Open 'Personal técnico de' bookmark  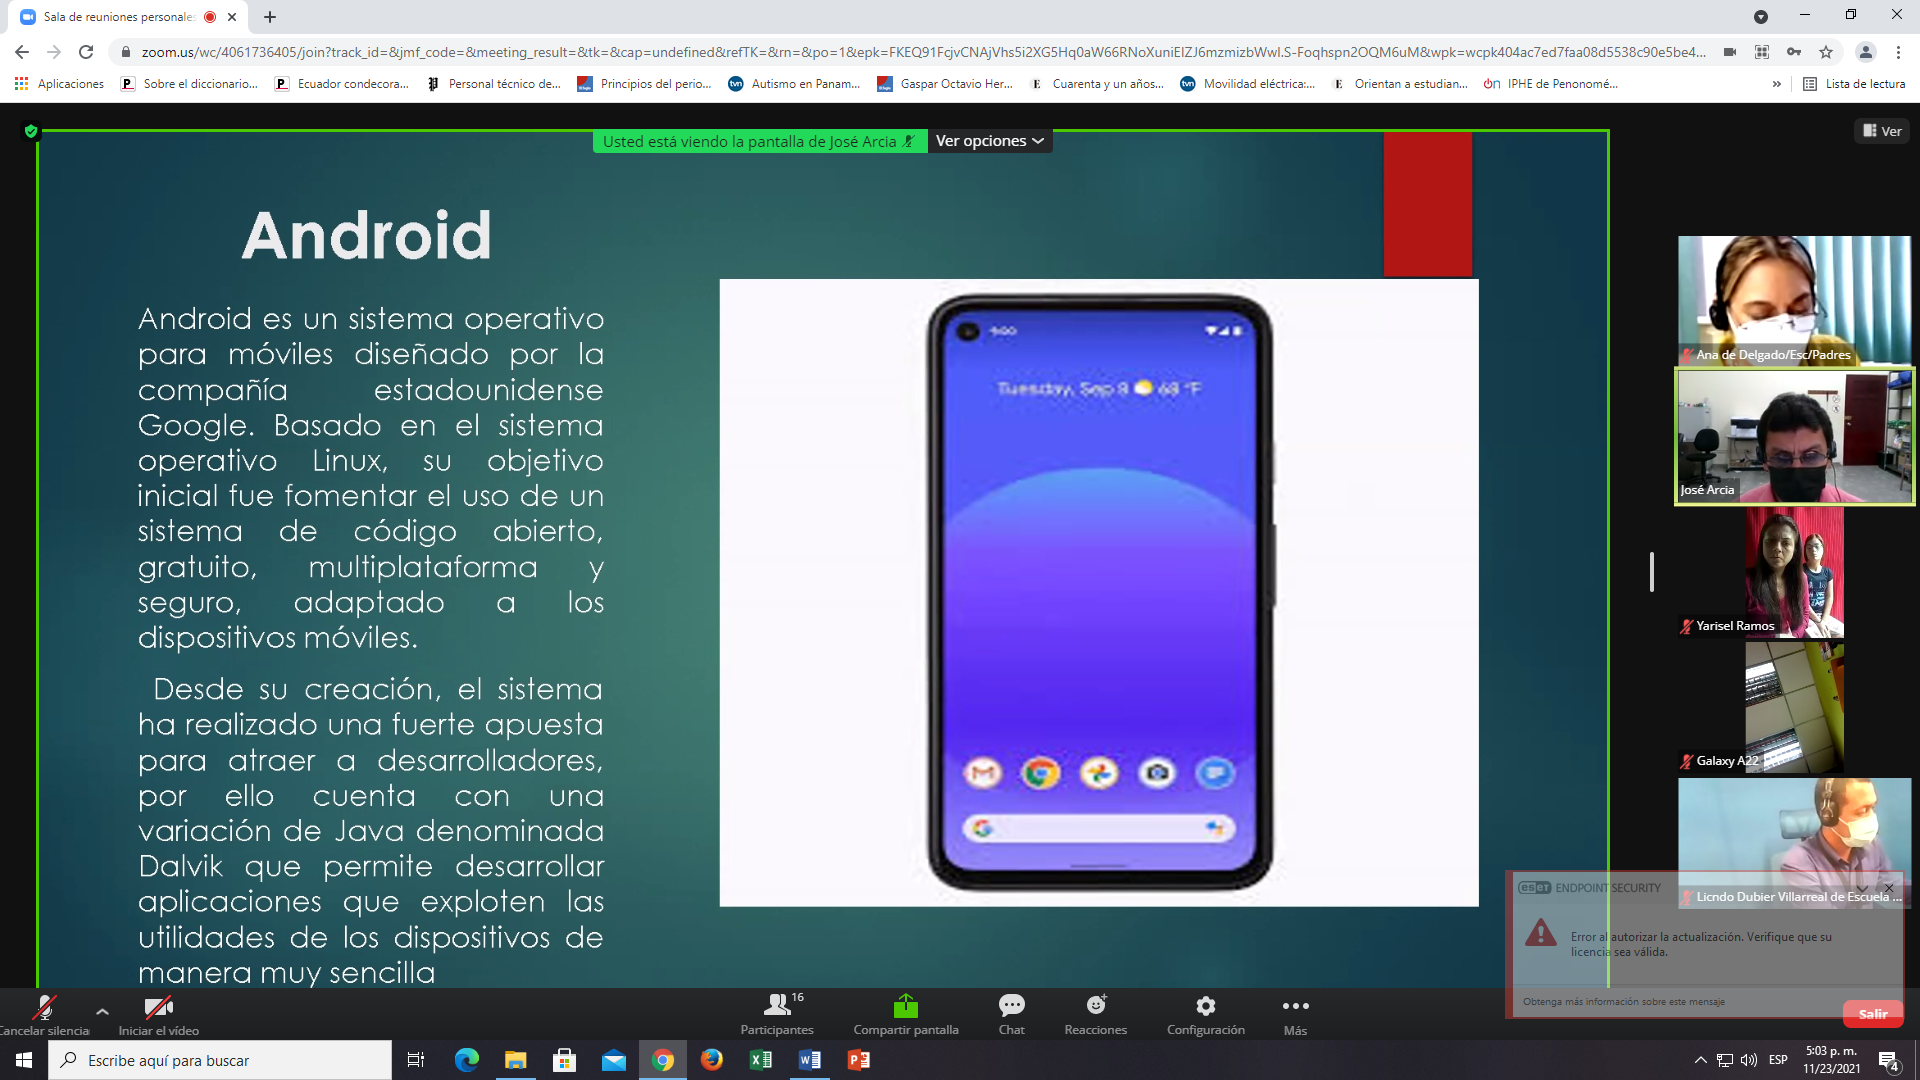[494, 84]
